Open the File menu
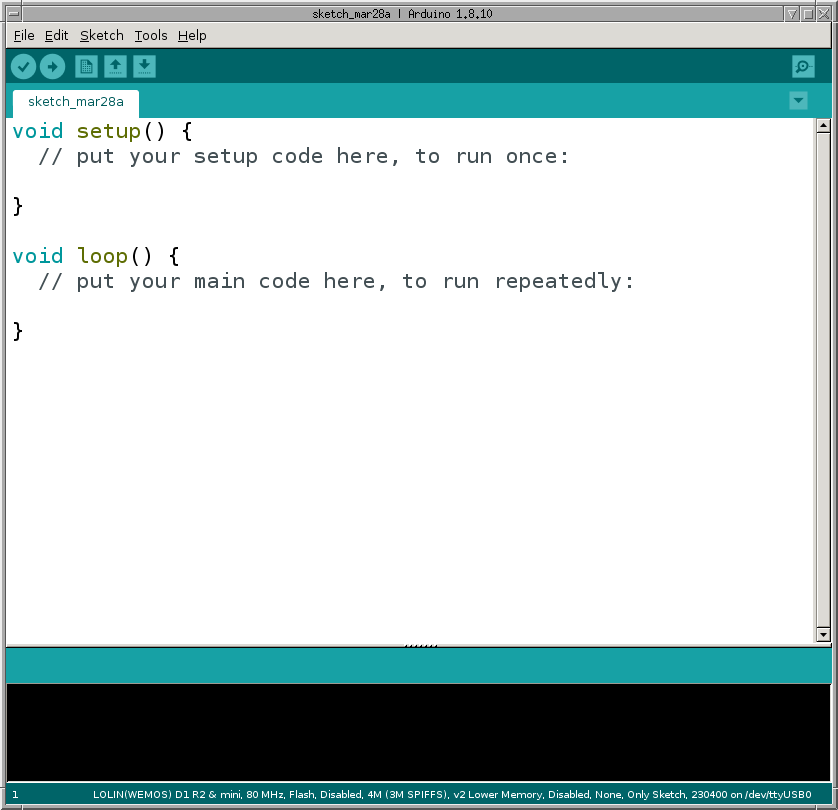 pos(24,36)
